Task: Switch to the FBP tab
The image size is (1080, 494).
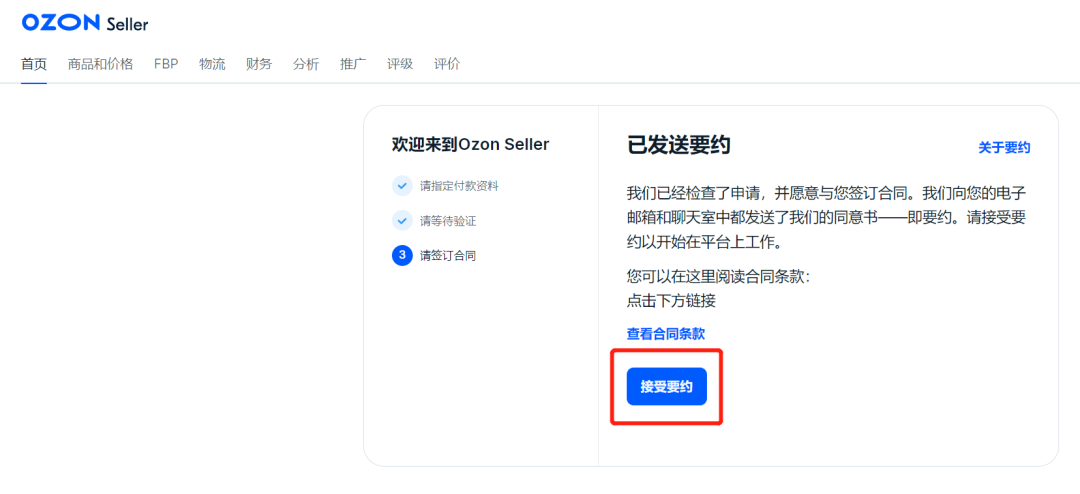Action: click(166, 64)
